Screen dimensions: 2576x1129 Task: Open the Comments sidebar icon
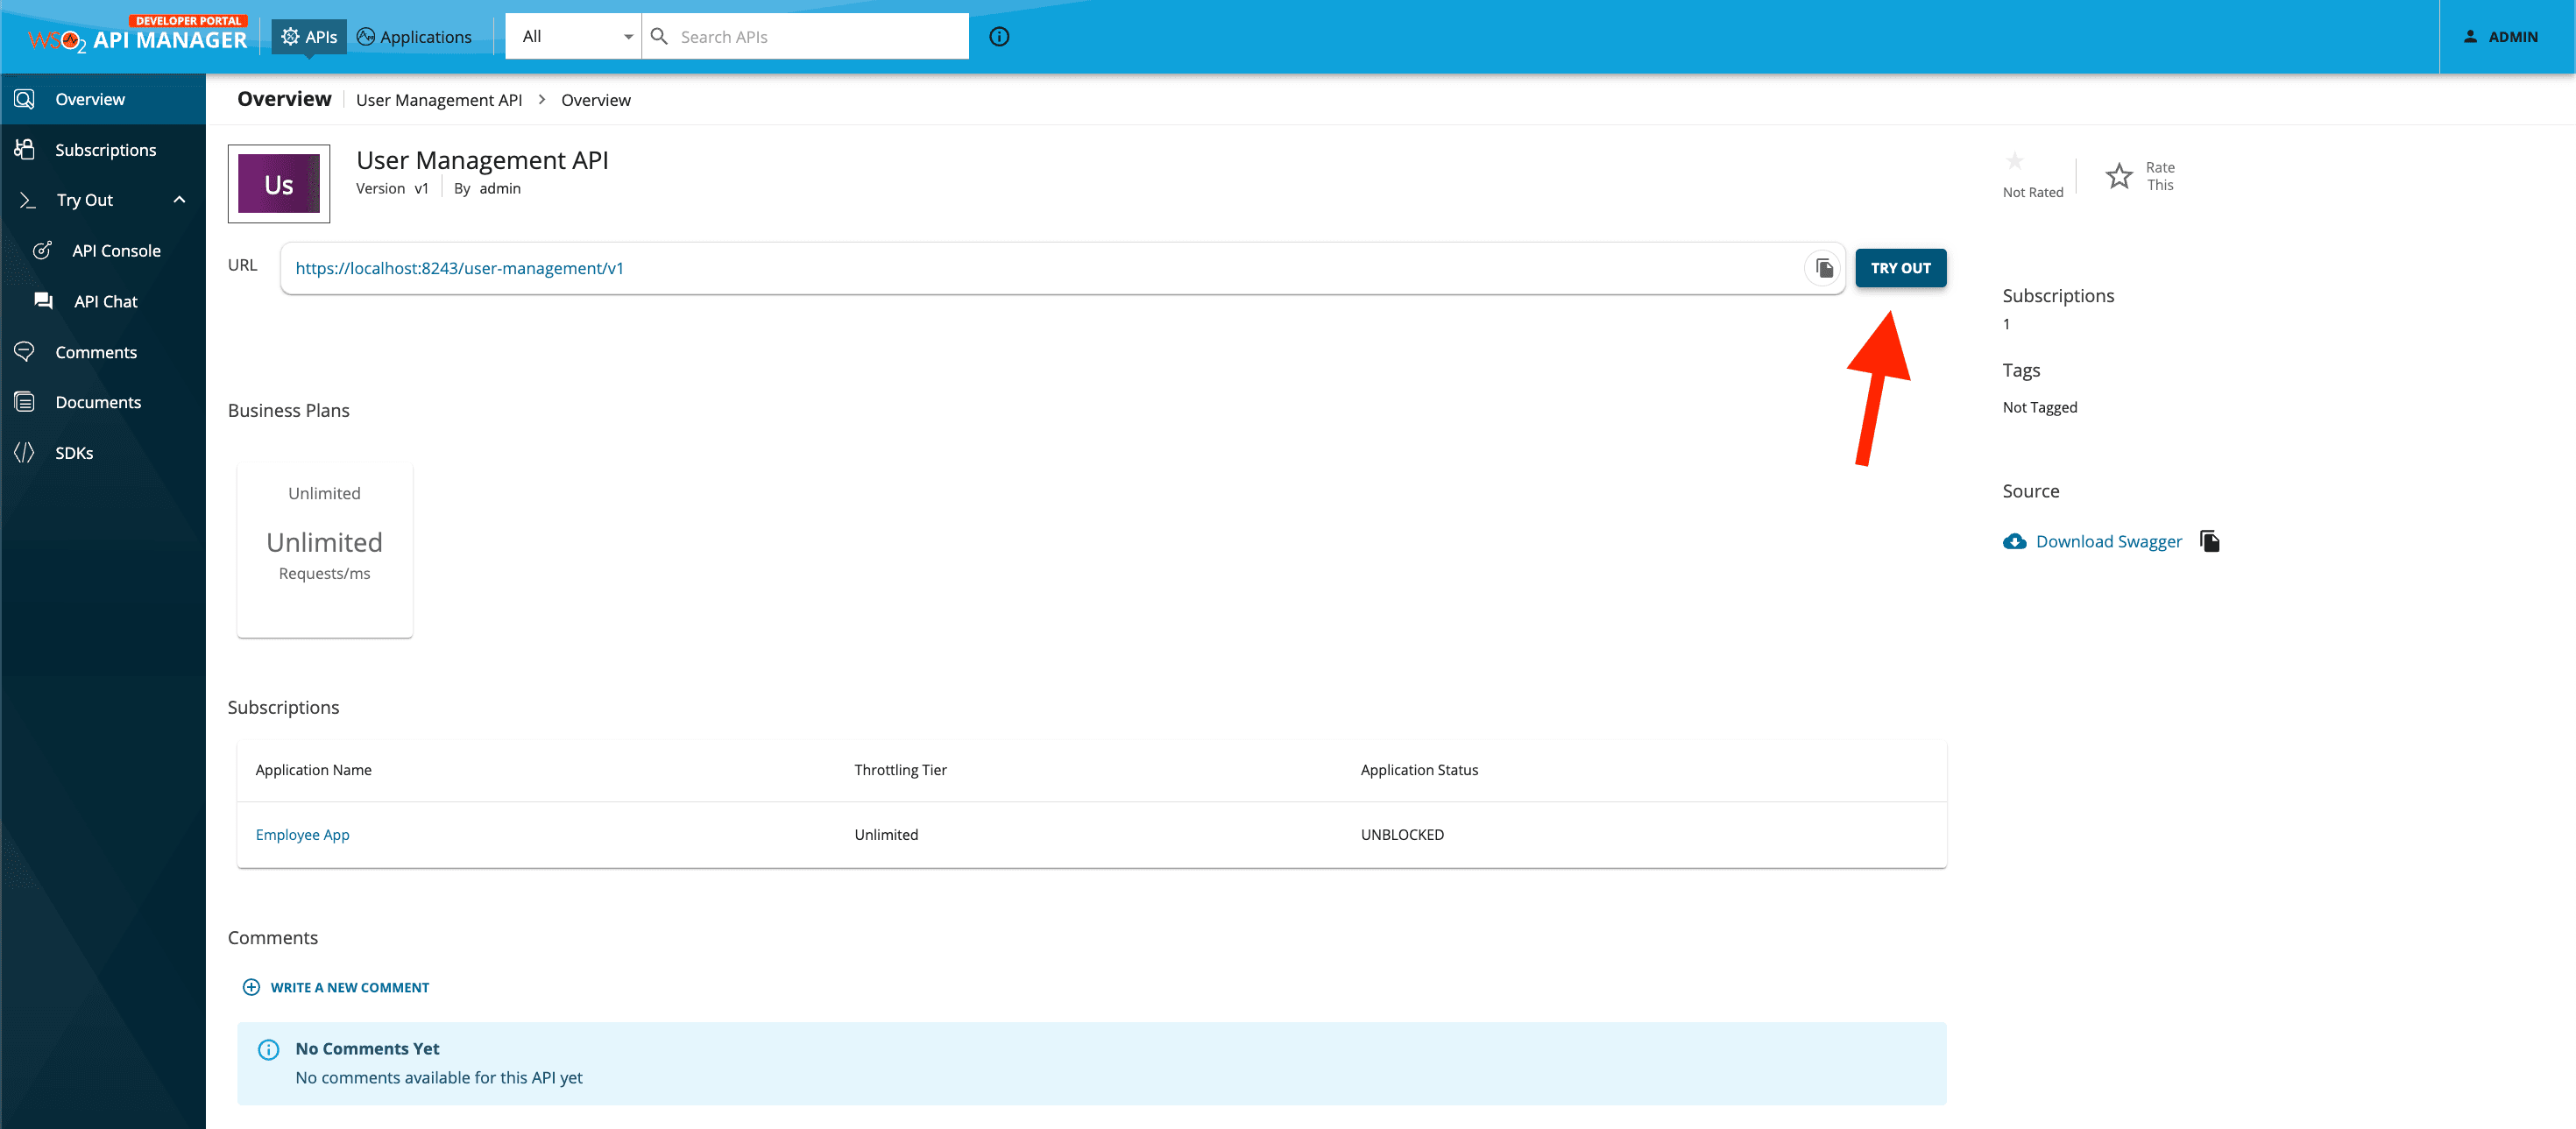25,351
